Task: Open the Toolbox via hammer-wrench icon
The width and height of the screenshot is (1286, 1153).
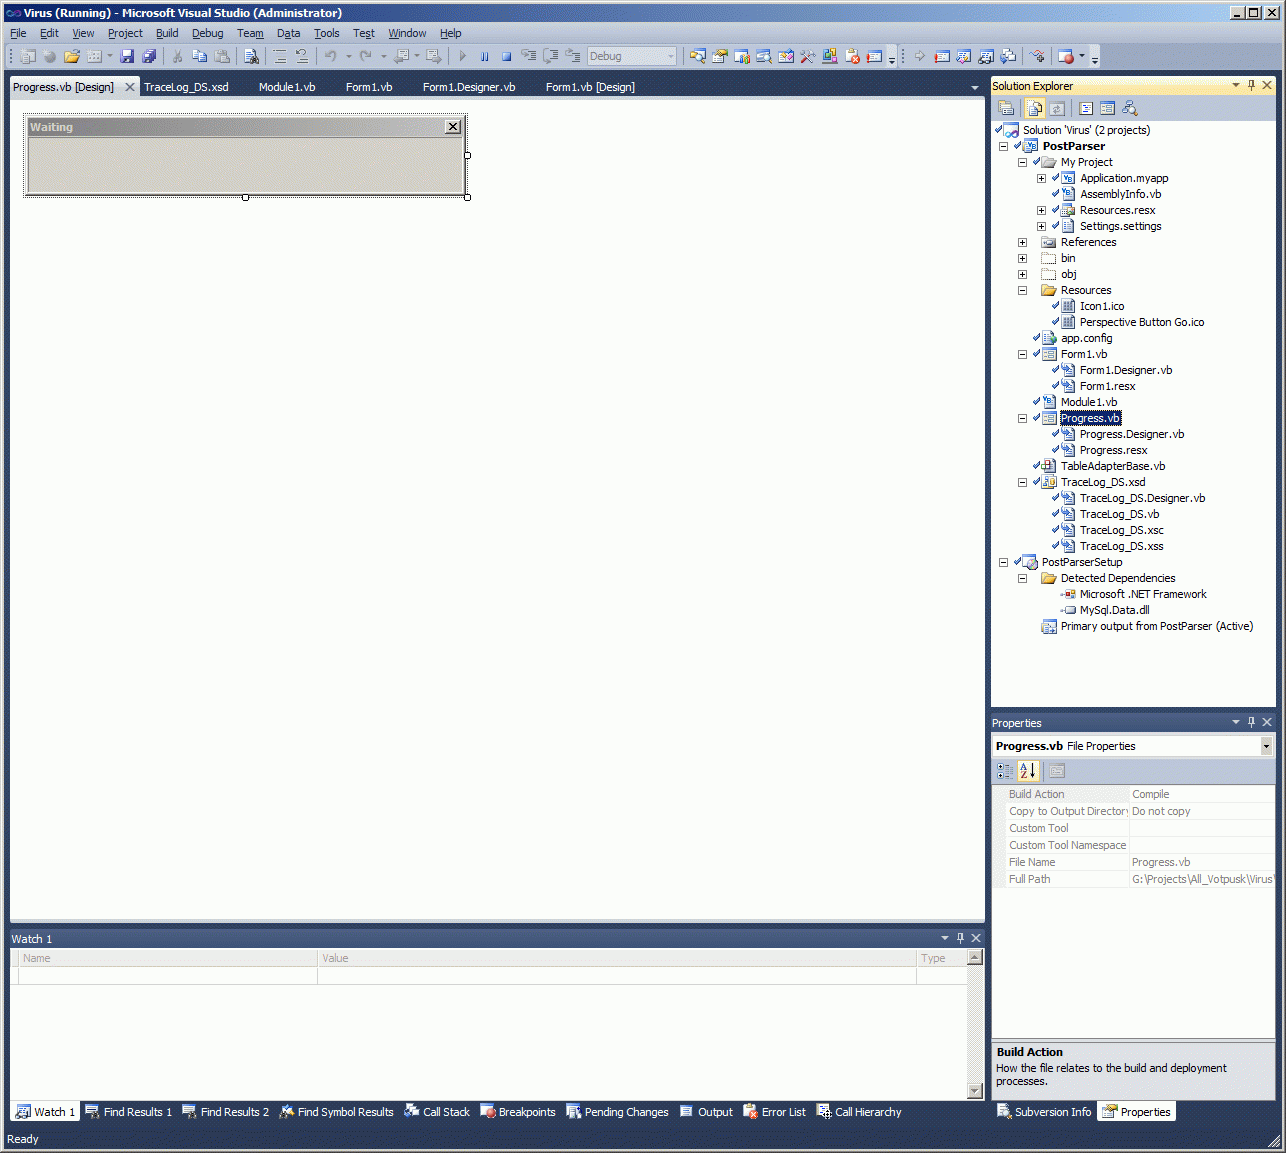Action: click(807, 56)
